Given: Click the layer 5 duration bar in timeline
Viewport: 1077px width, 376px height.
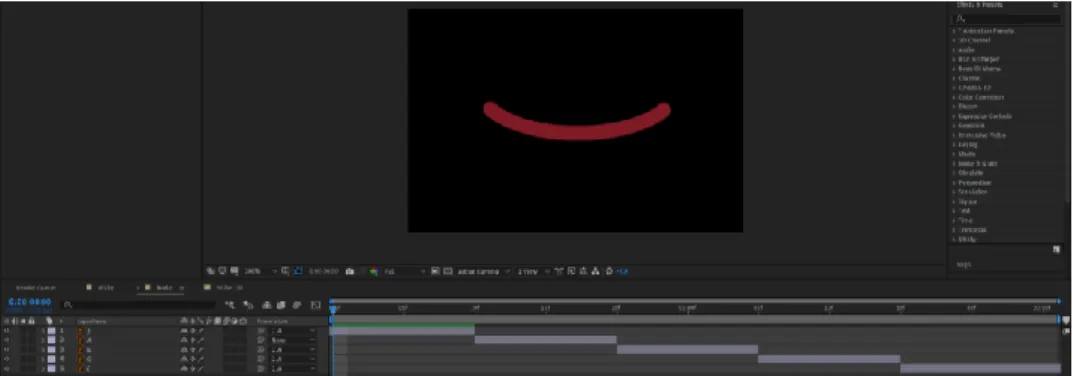Looking at the screenshot, I should [x=980, y=368].
